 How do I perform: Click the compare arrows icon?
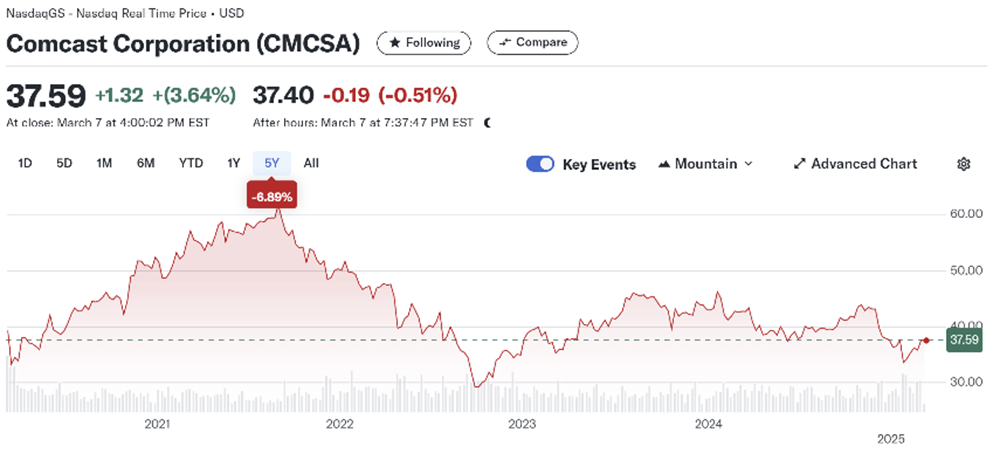point(505,43)
